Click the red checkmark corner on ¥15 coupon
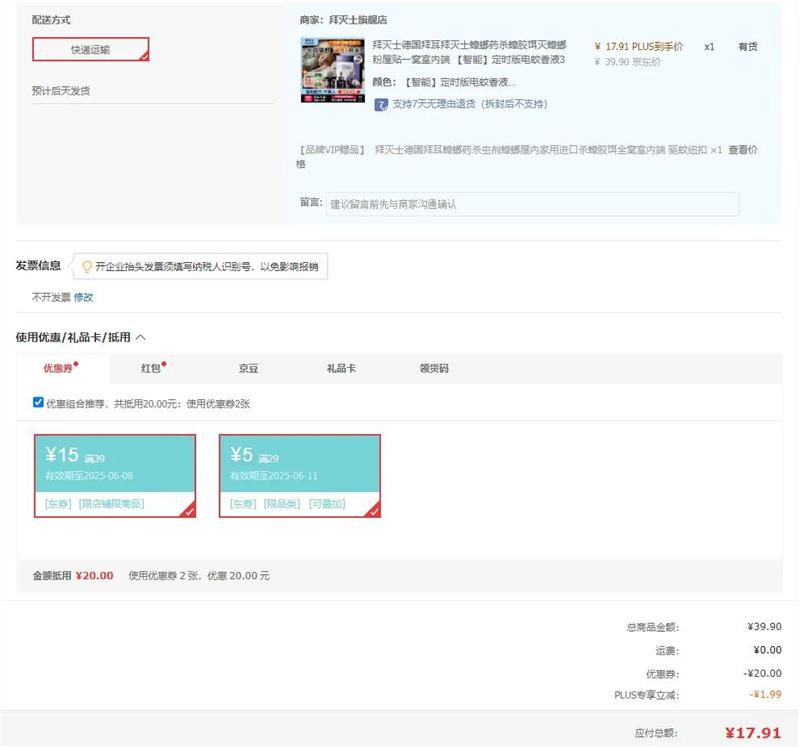 (189, 511)
